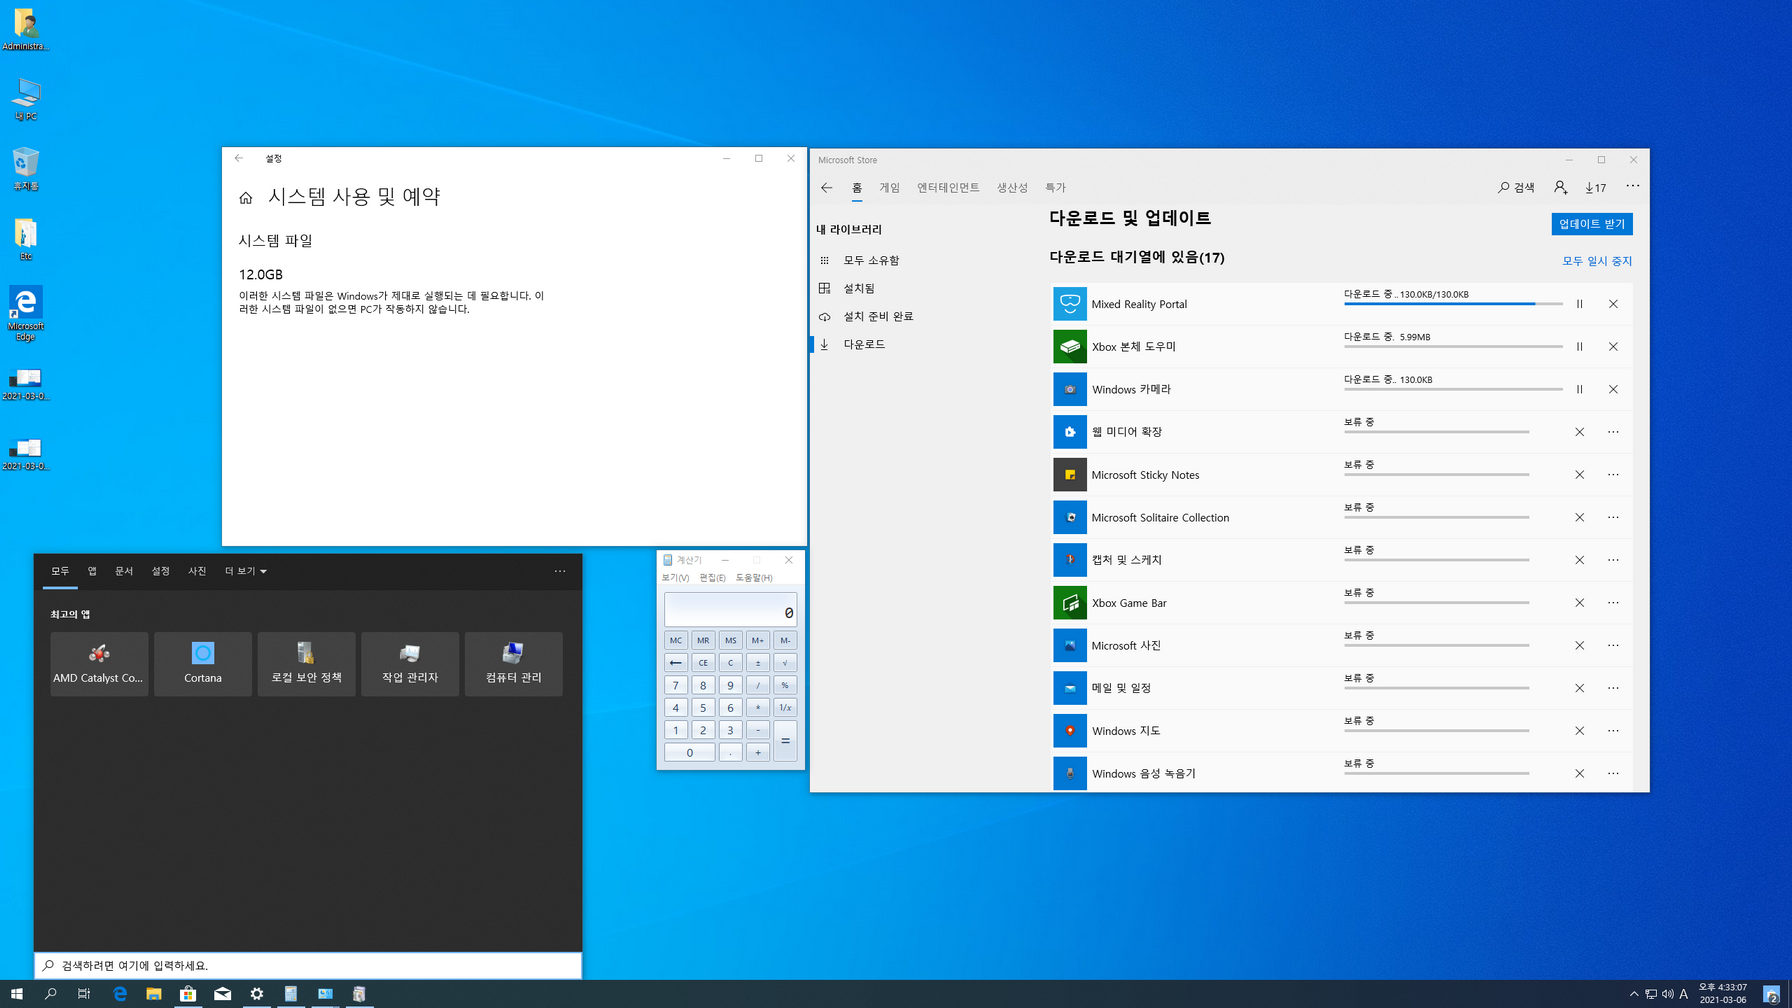1792x1008 pixels.
Task: Click Microsoft Solitaire Collection app icon
Action: 1070,517
